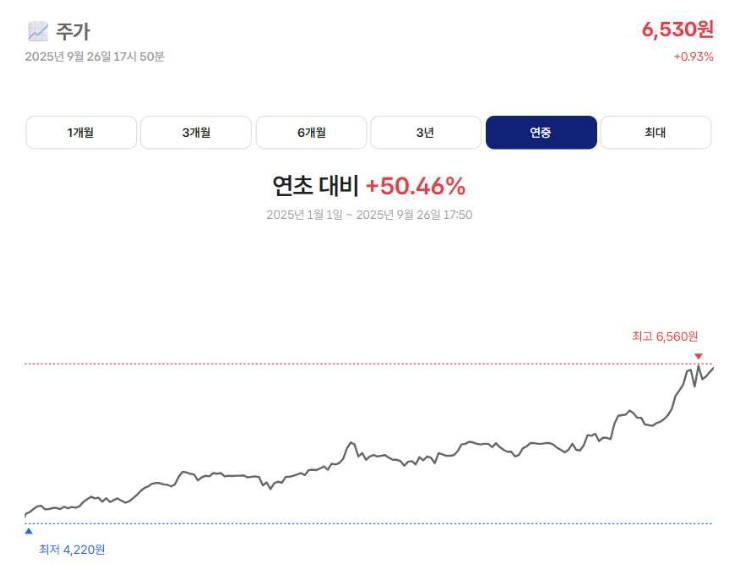Image resolution: width=742 pixels, height=565 pixels.
Task: Select the active 연중 tab
Action: (x=541, y=132)
